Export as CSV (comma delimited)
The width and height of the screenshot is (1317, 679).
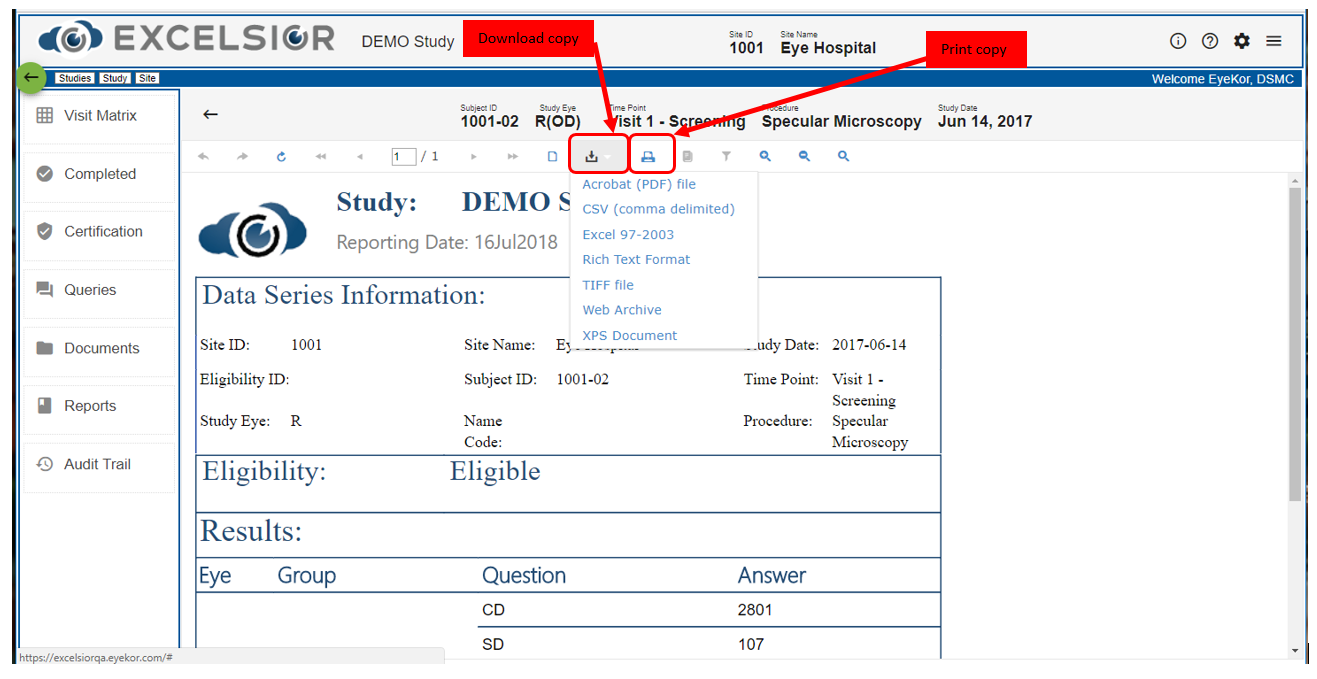(x=658, y=209)
